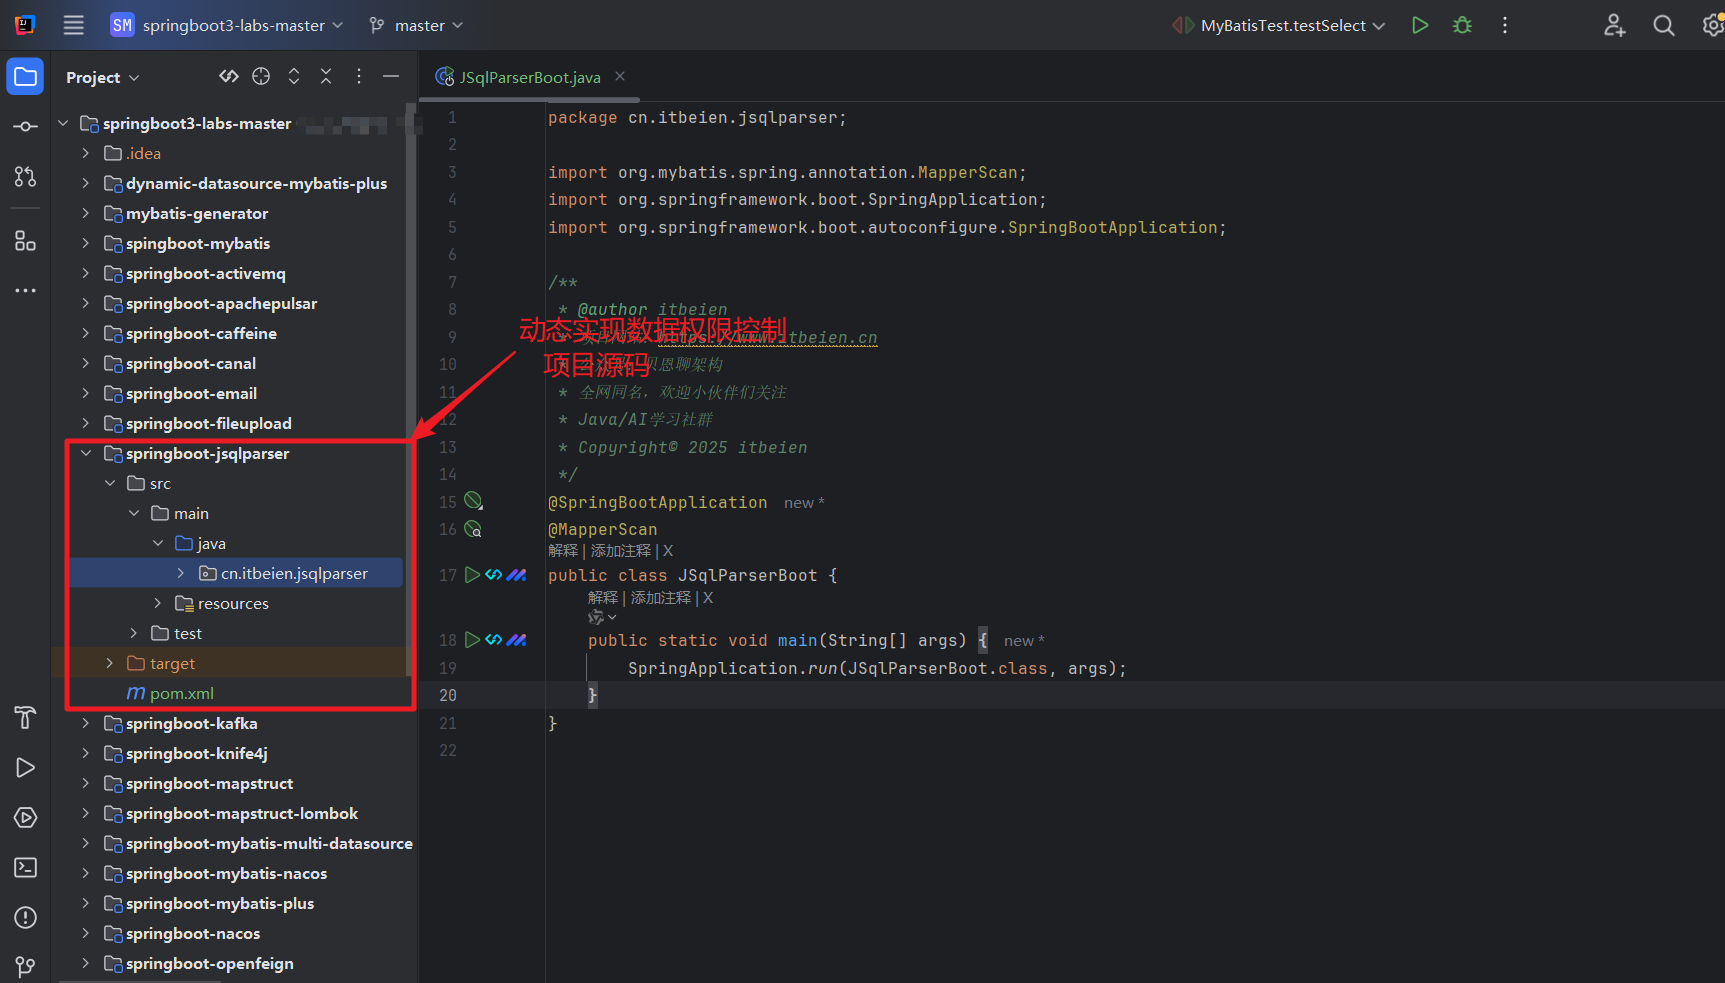Open the Services tool window
Screen dimensions: 1725x983
tap(25, 817)
